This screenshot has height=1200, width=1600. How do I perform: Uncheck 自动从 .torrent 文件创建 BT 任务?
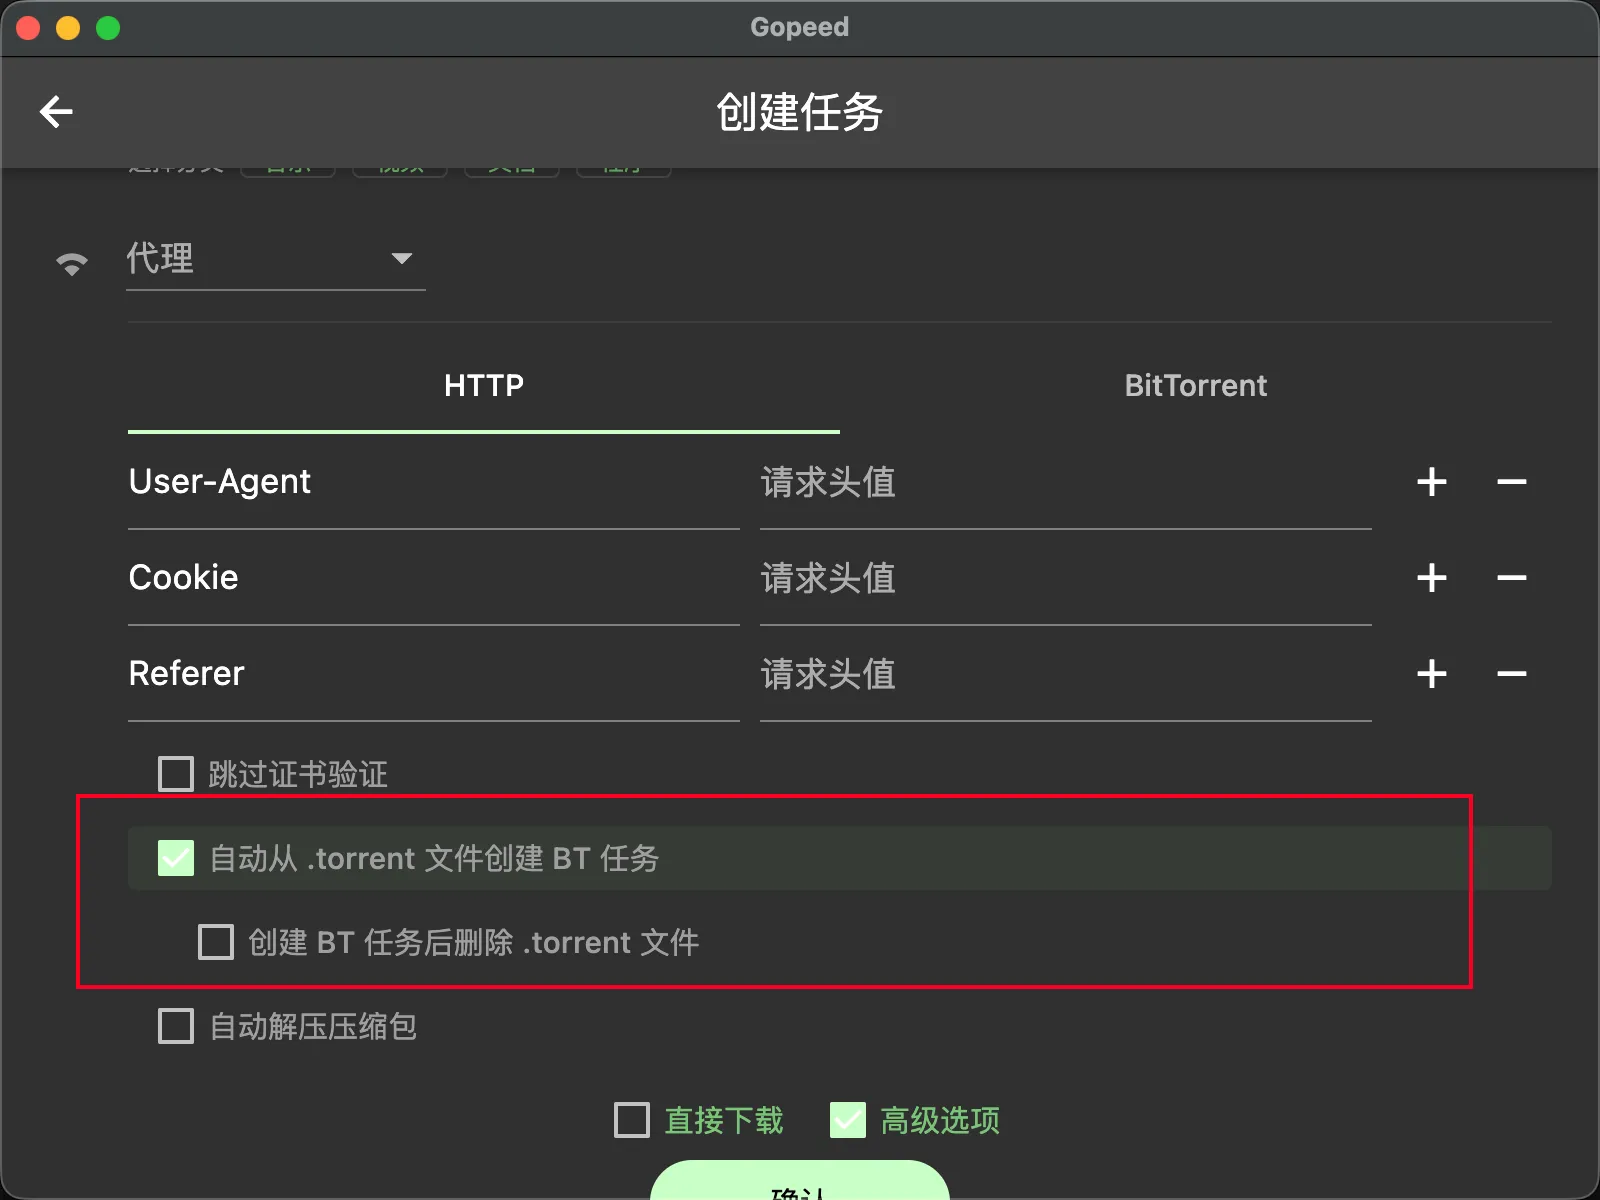[x=176, y=858]
